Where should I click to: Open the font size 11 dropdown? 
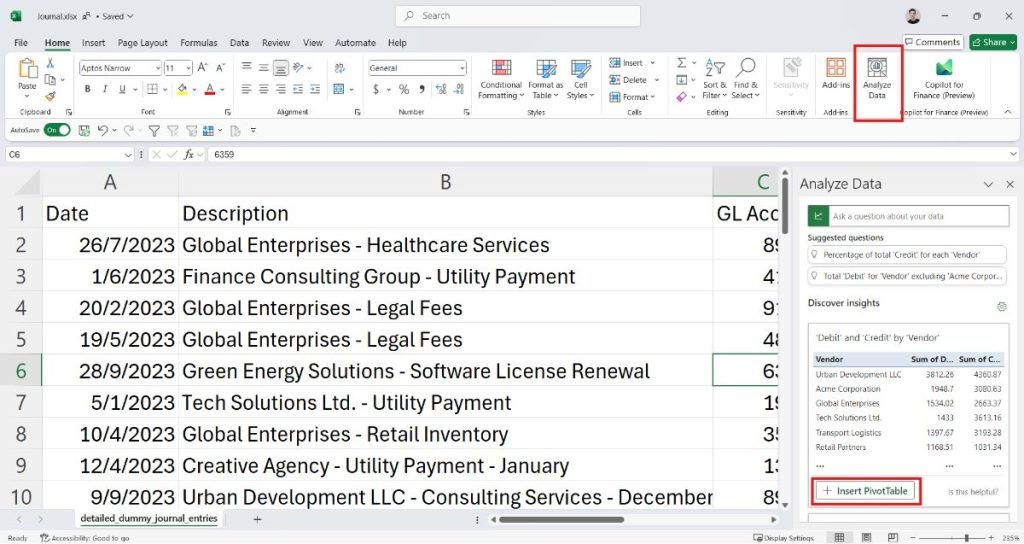point(189,68)
